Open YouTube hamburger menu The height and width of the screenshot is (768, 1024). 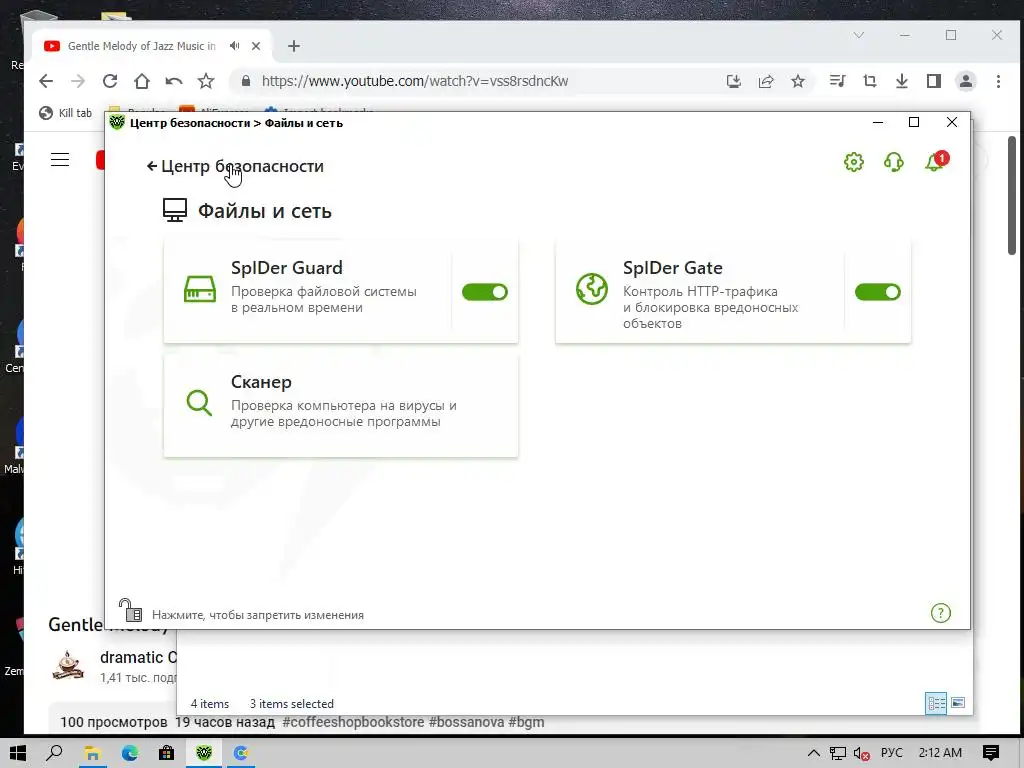click(x=60, y=159)
